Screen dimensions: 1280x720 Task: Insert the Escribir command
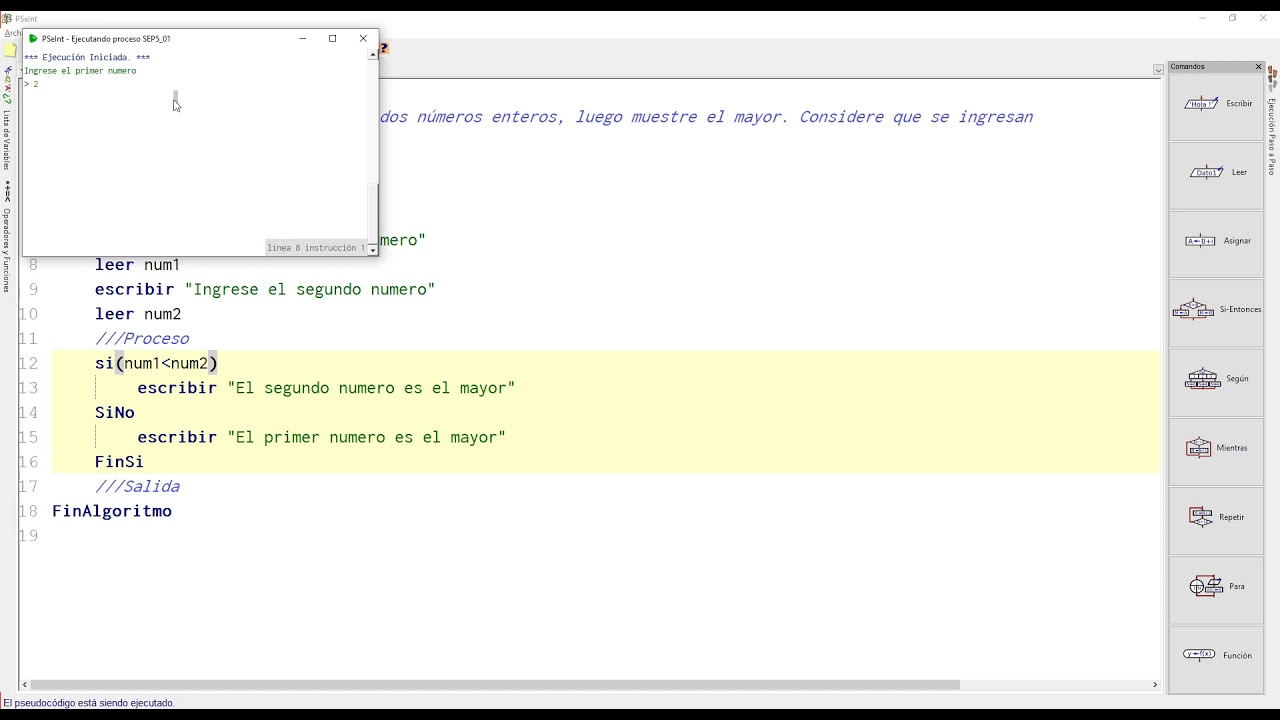(x=1217, y=104)
